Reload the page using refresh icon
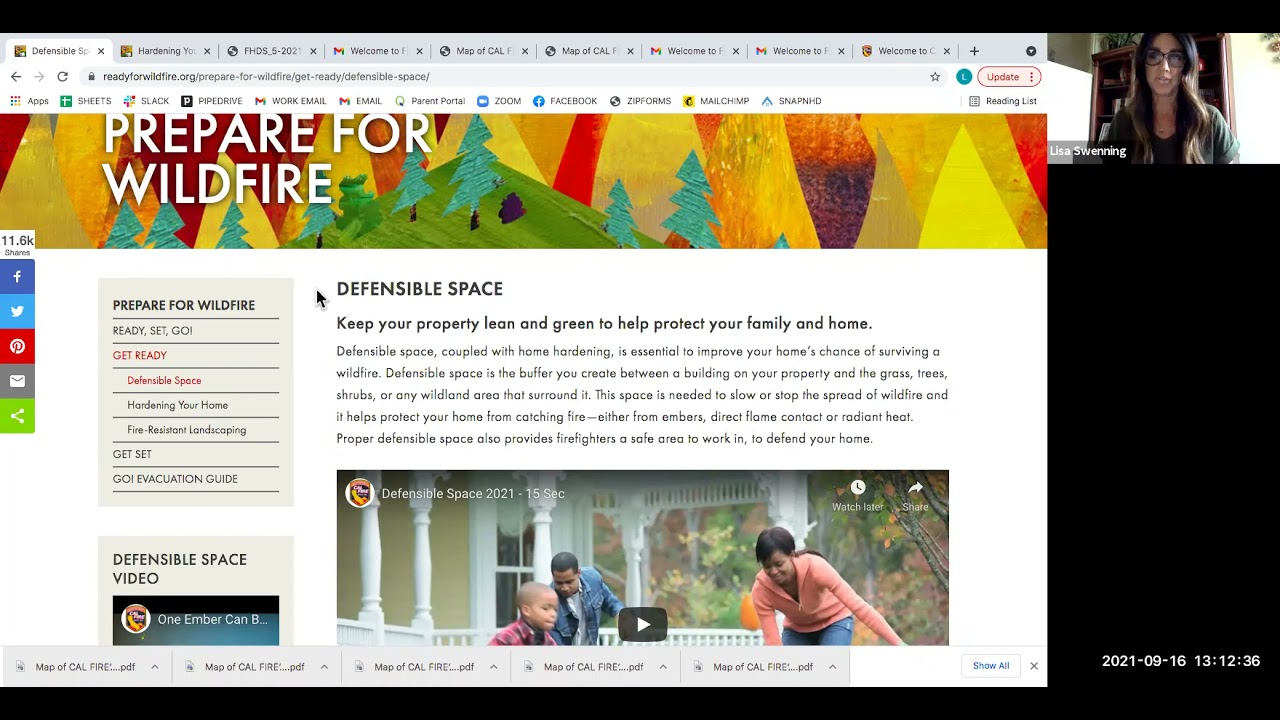Image resolution: width=1280 pixels, height=720 pixels. 62,77
